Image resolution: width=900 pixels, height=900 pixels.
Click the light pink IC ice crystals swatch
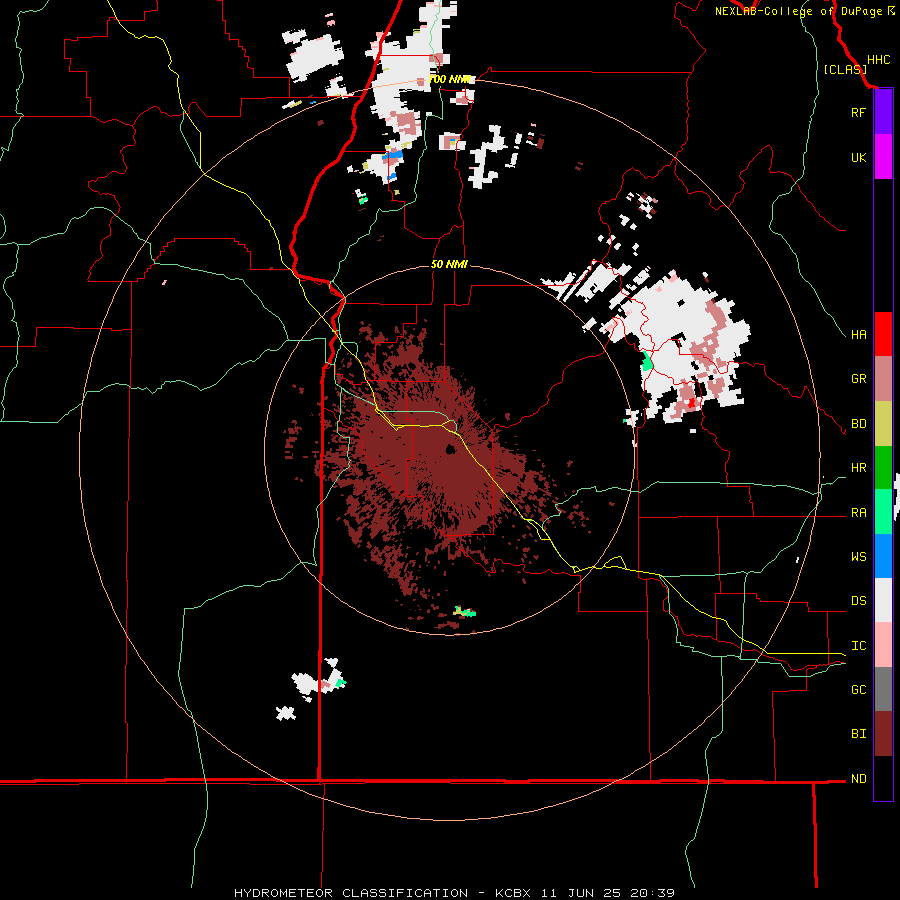tap(883, 645)
